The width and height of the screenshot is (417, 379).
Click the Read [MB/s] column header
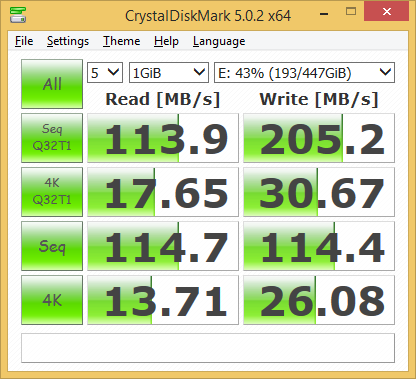point(163,99)
